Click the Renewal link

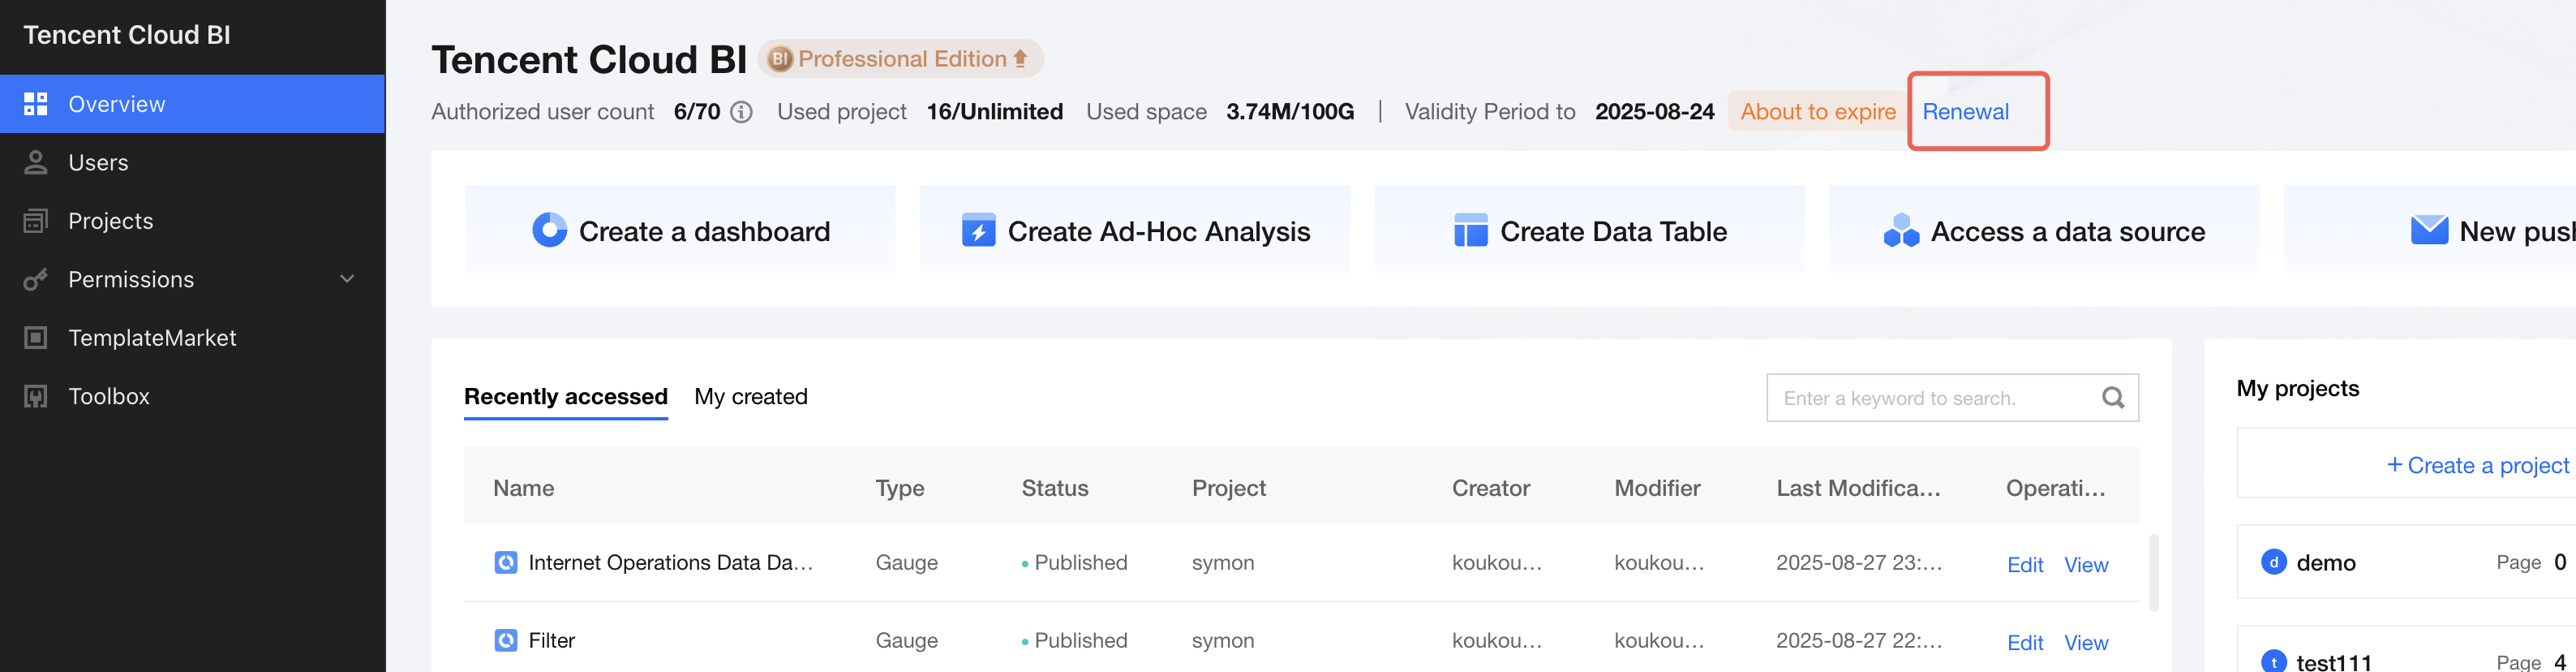(x=1965, y=112)
